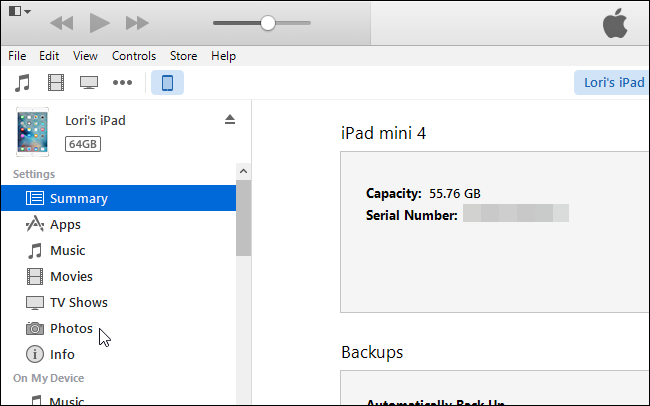Image resolution: width=650 pixels, height=406 pixels.
Task: Open the Store menu
Action: 183,56
